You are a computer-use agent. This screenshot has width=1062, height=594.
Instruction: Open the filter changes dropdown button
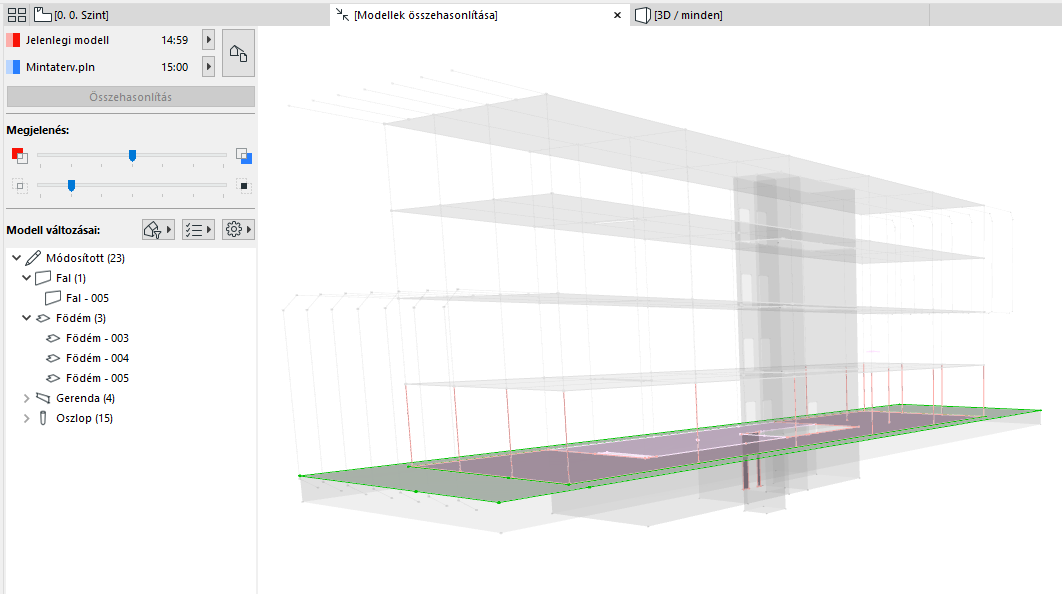[x=158, y=230]
